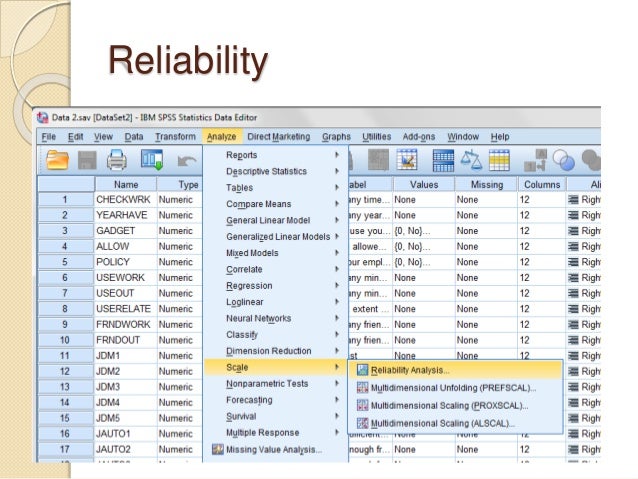Image resolution: width=638 pixels, height=479 pixels.
Task: Click the Use Variable Sets circles icon
Action: click(564, 160)
